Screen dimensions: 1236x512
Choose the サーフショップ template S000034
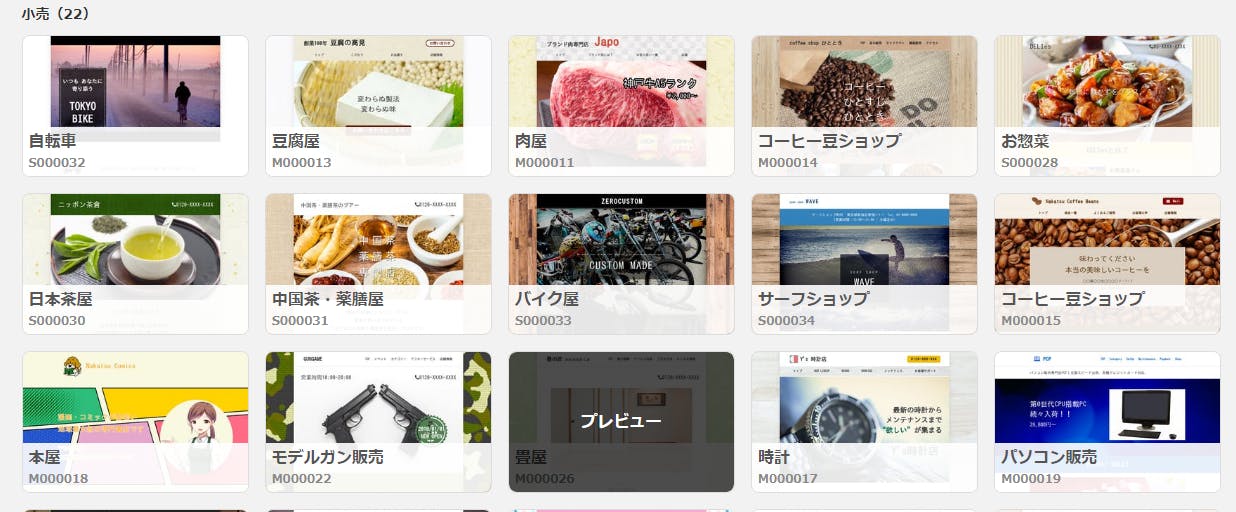864,264
